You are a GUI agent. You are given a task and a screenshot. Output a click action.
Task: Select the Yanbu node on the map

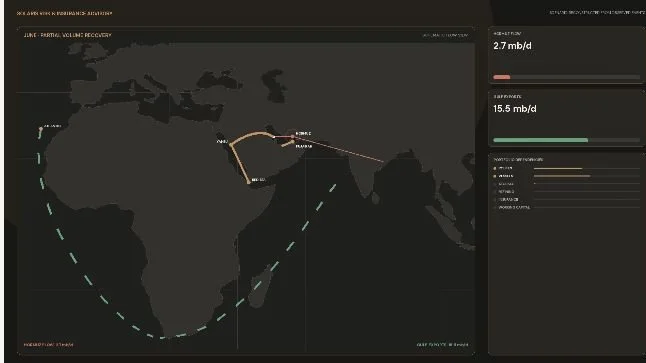click(231, 145)
